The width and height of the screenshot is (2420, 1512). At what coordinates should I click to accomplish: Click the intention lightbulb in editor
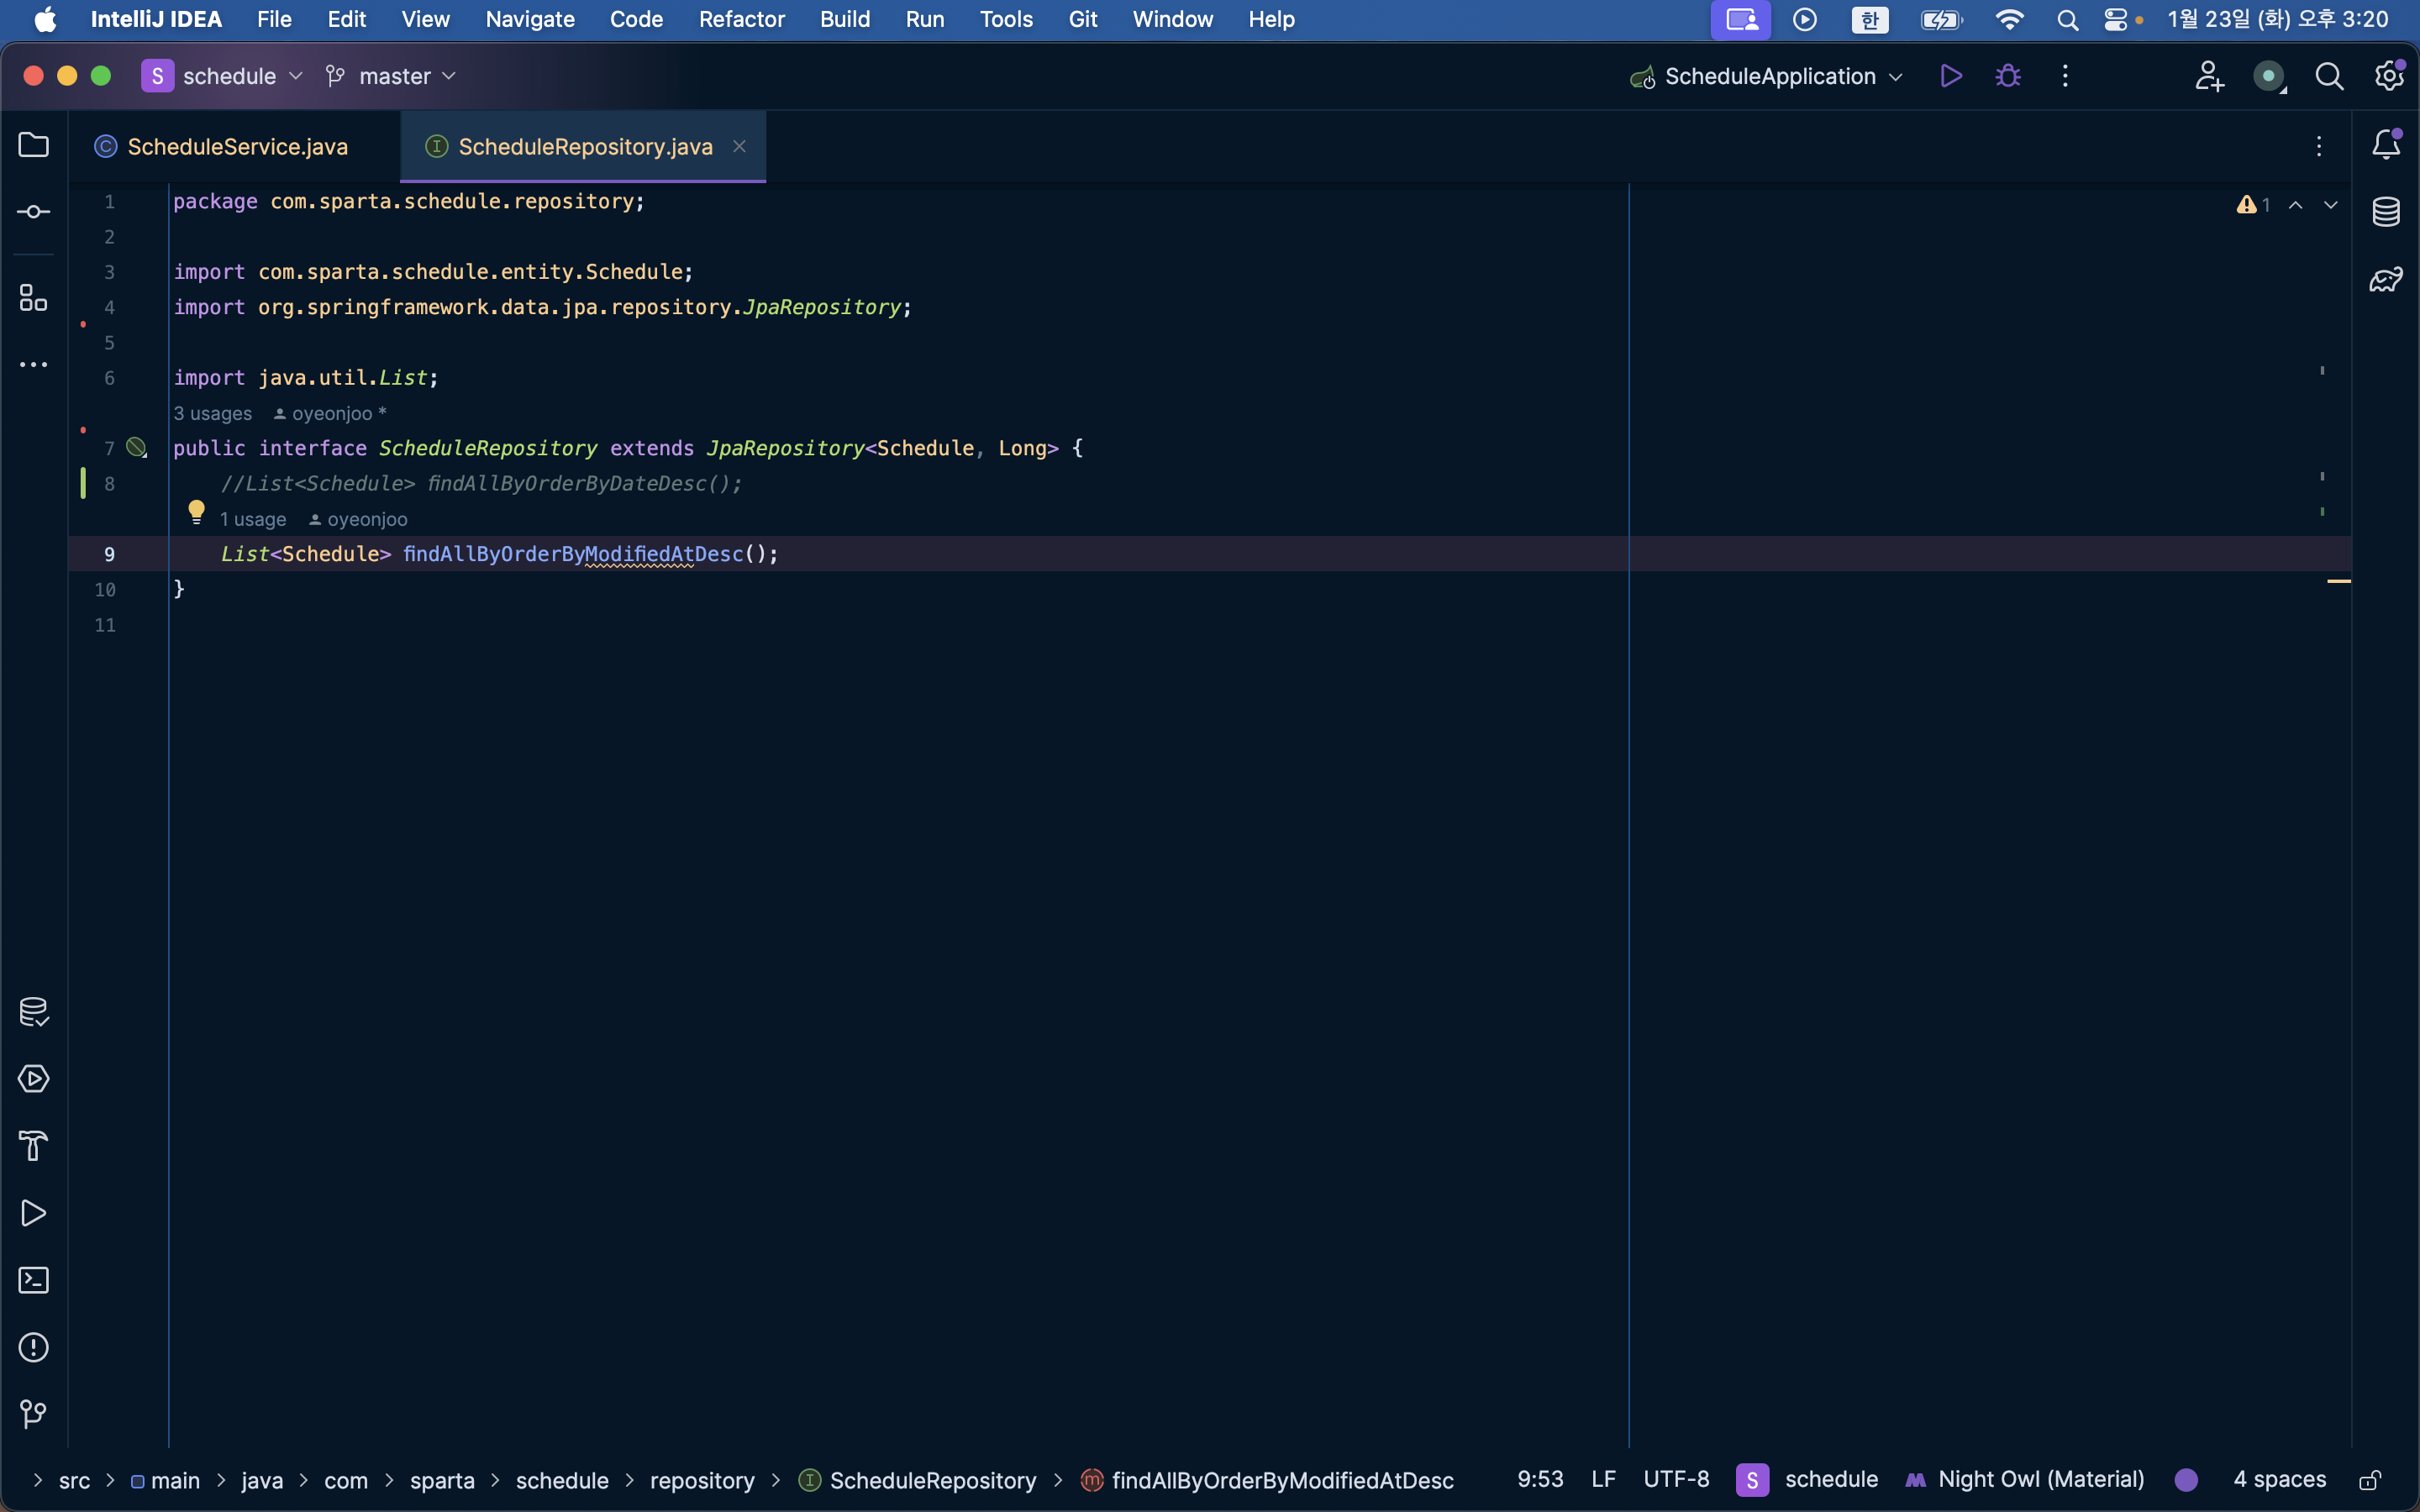tap(196, 512)
